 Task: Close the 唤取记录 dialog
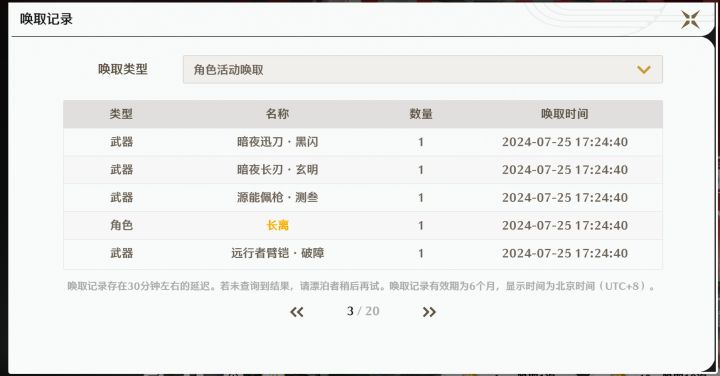[690, 19]
